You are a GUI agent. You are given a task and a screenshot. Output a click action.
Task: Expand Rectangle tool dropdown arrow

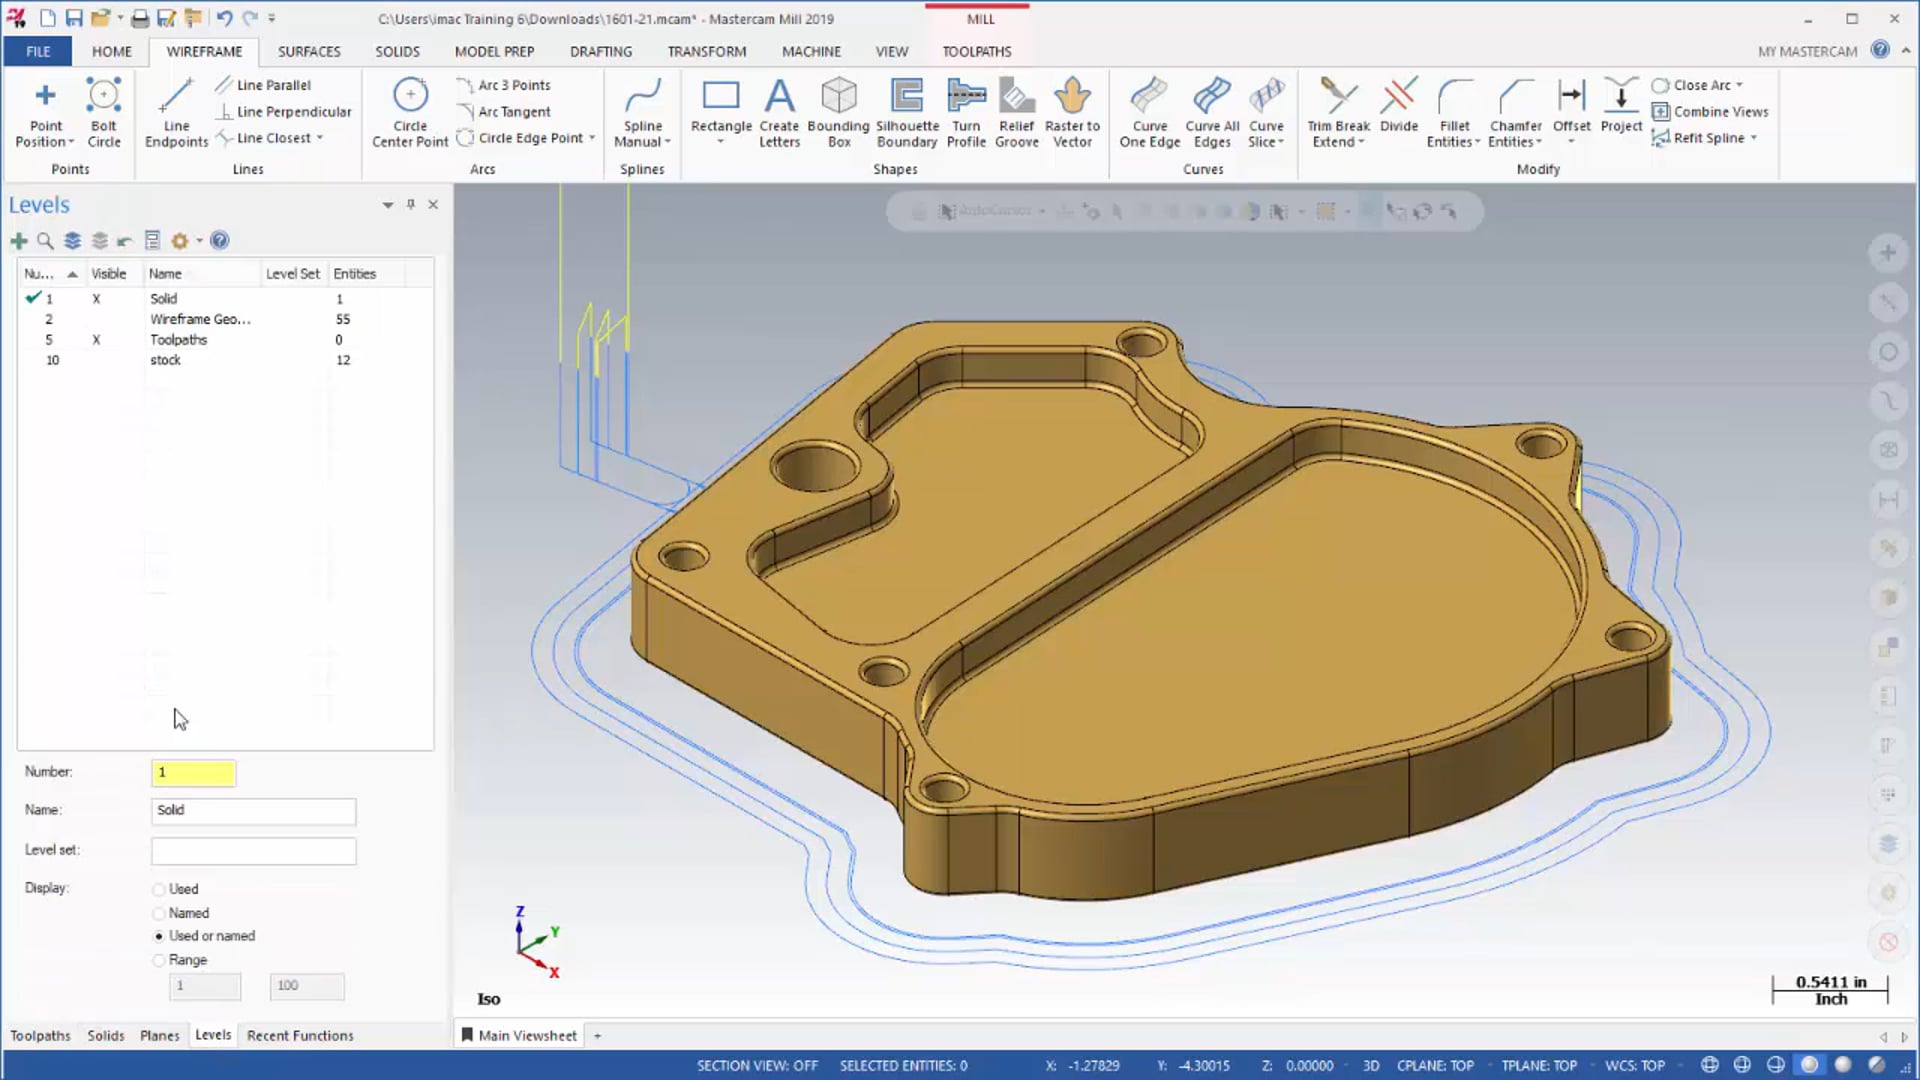721,142
